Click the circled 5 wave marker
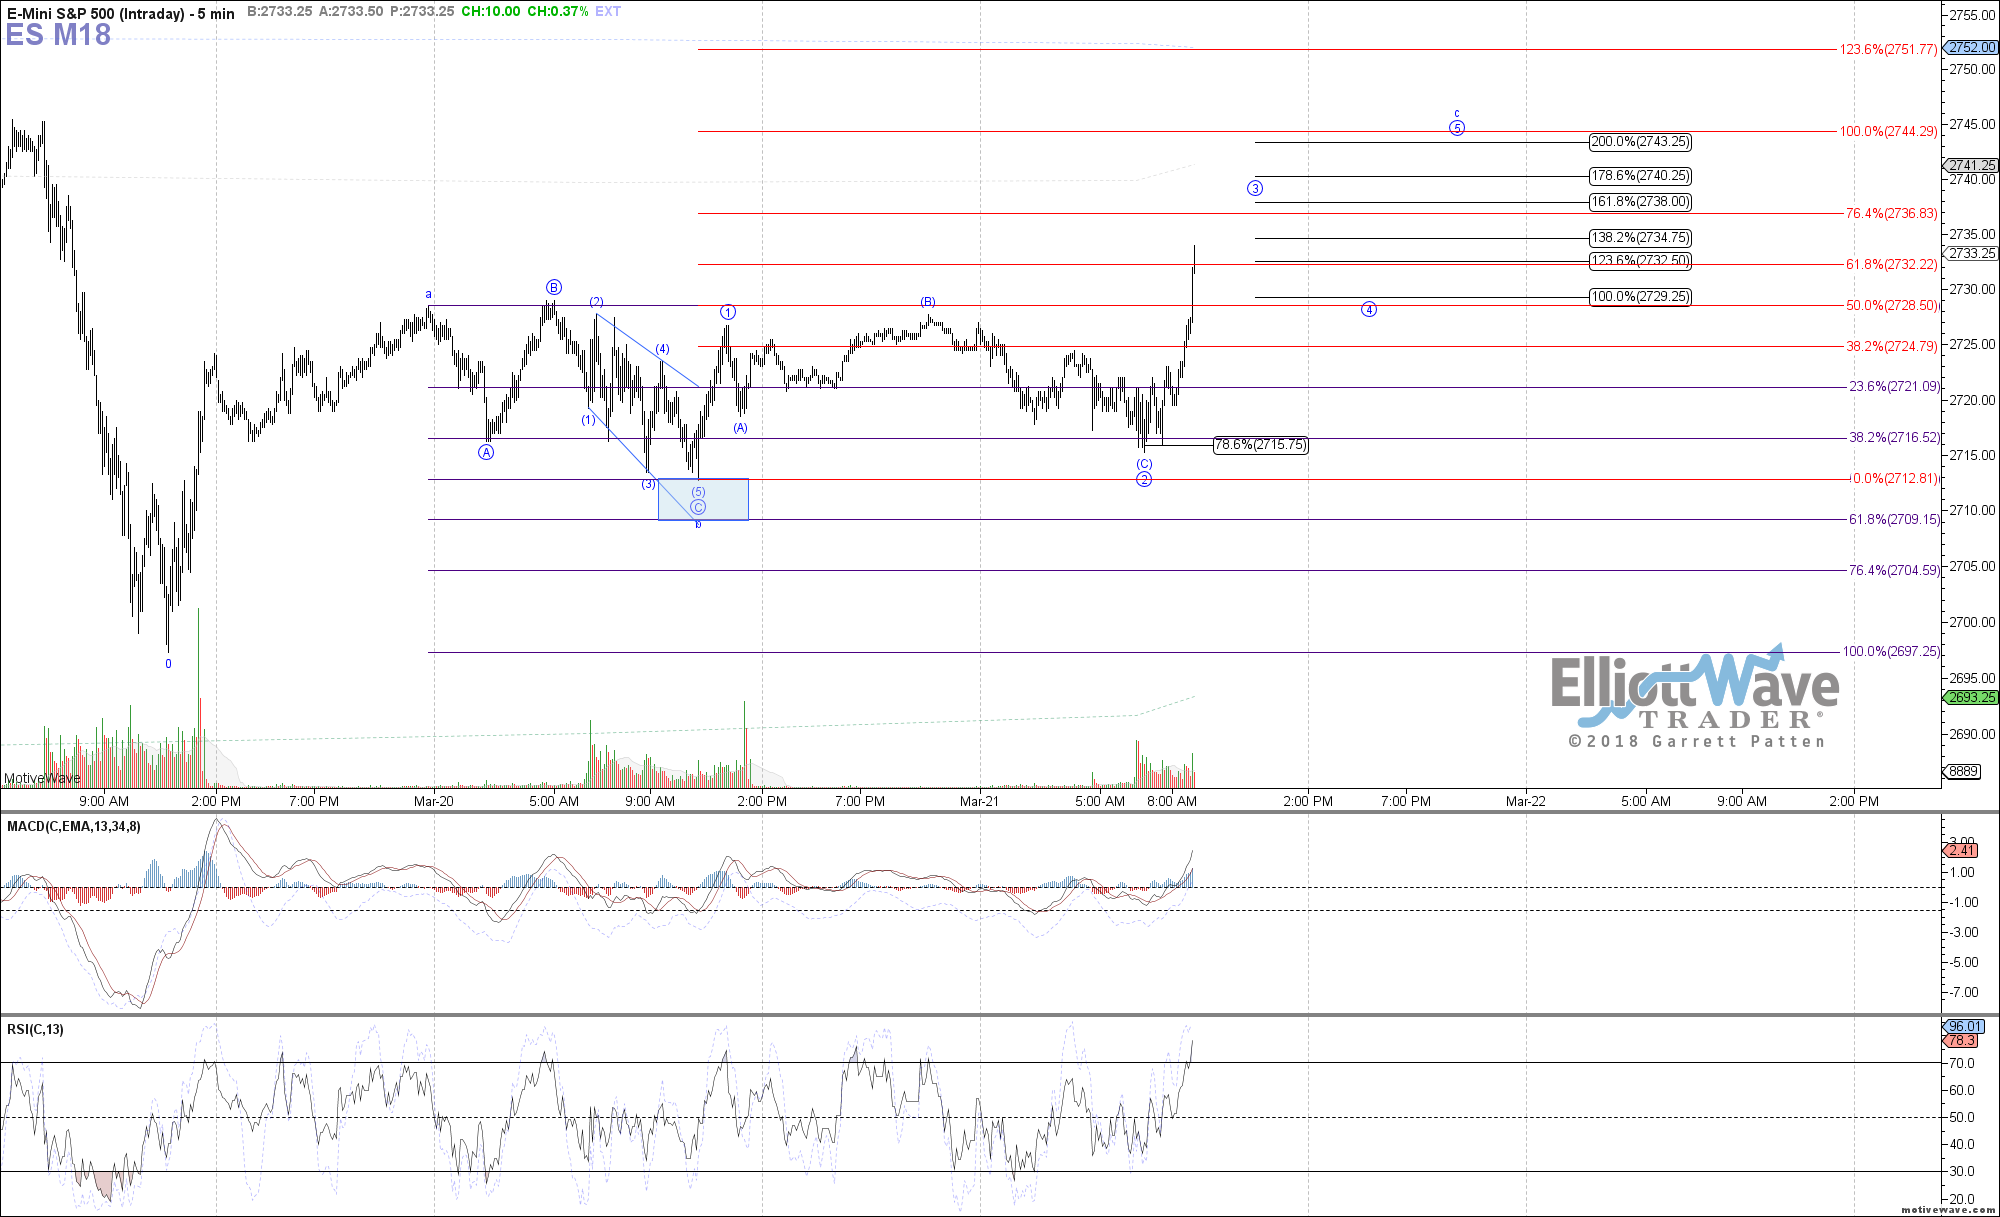 click(1457, 128)
